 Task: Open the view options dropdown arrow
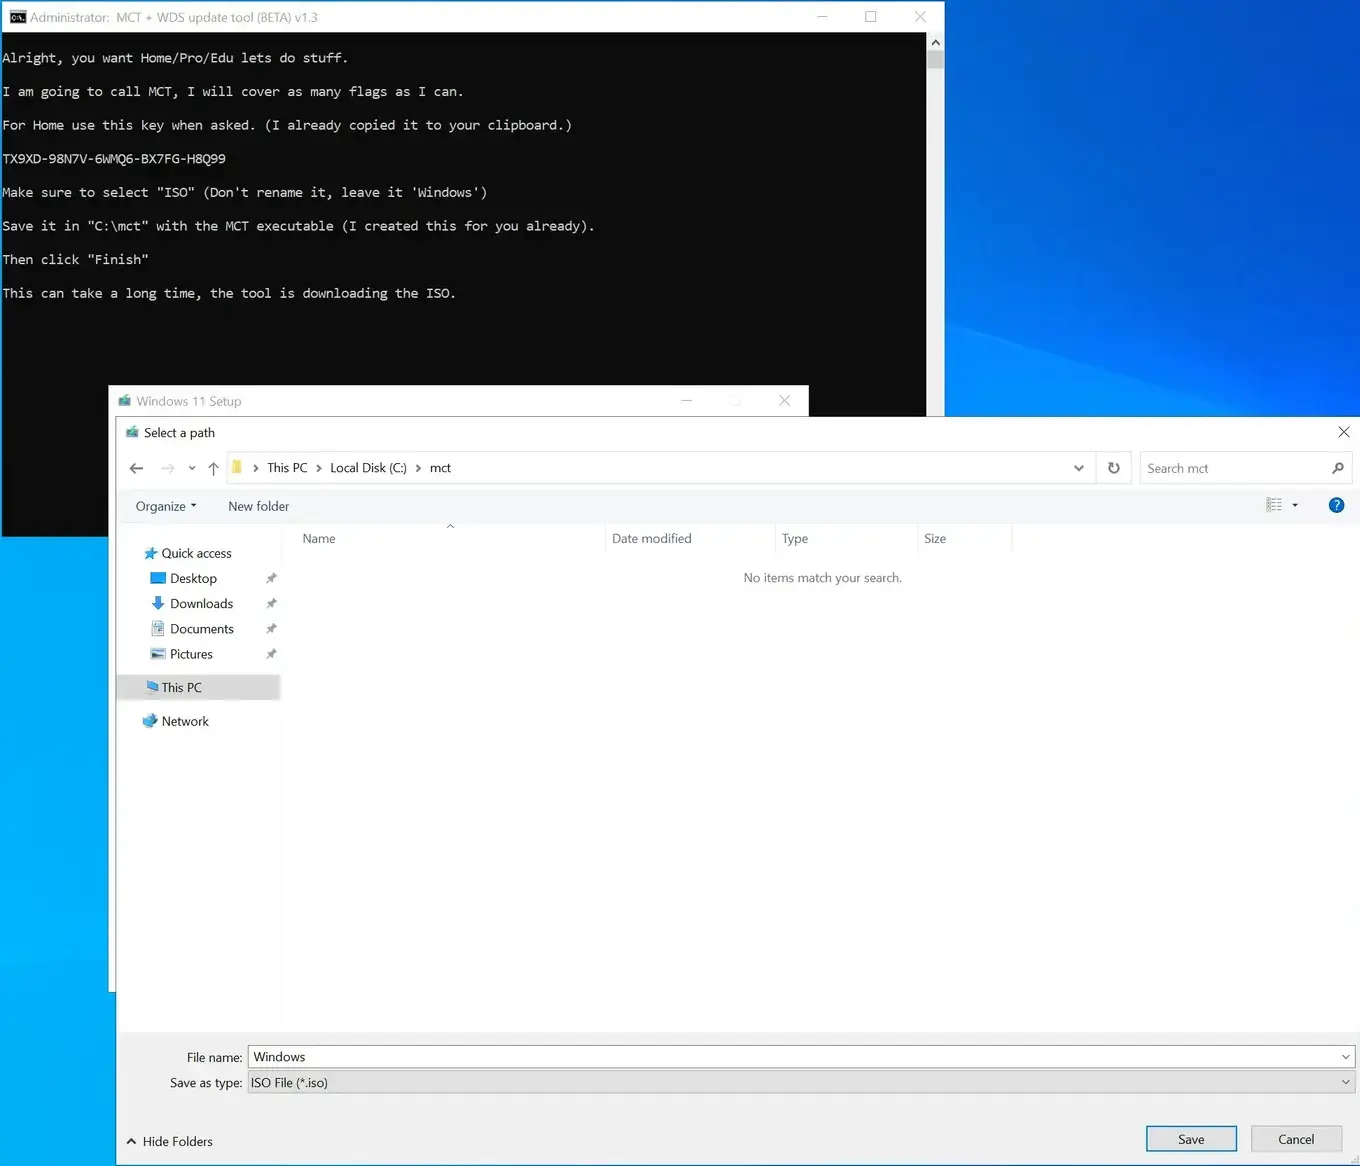click(1295, 505)
